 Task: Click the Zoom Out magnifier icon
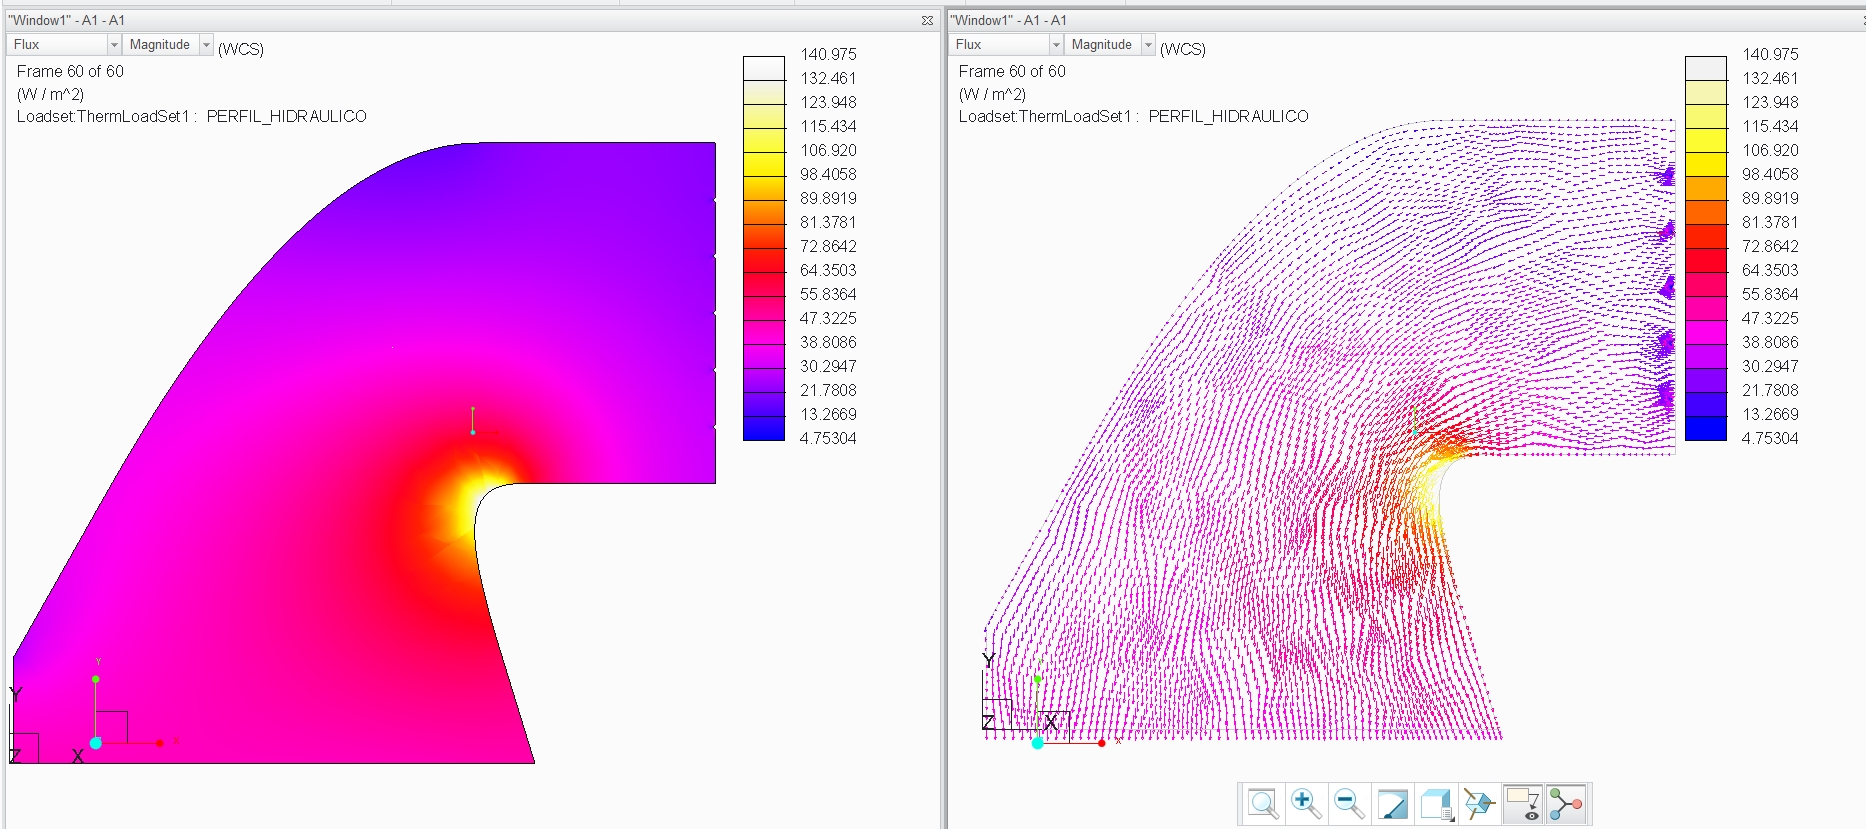coord(1349,804)
